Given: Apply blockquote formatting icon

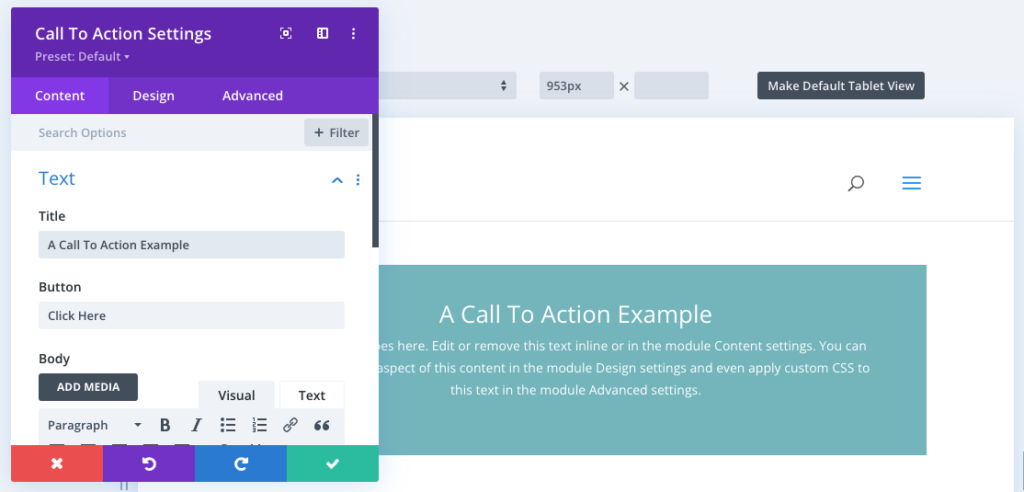Looking at the screenshot, I should 321,425.
